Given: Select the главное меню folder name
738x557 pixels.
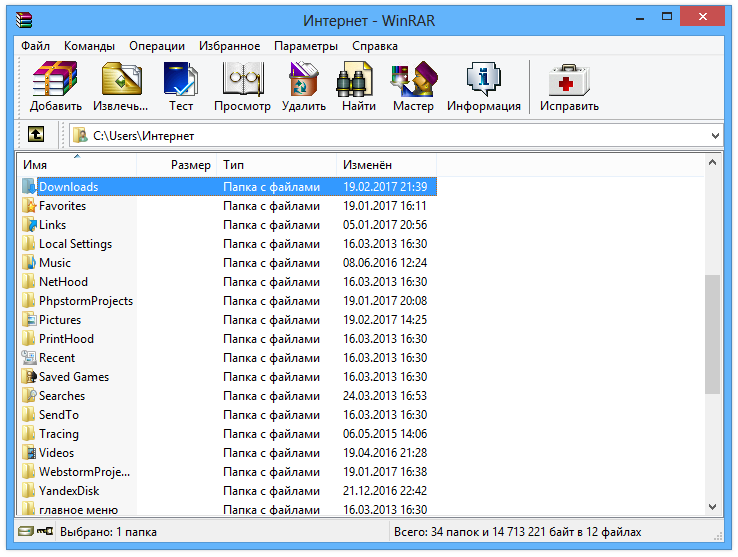Looking at the screenshot, I should 78,510.
